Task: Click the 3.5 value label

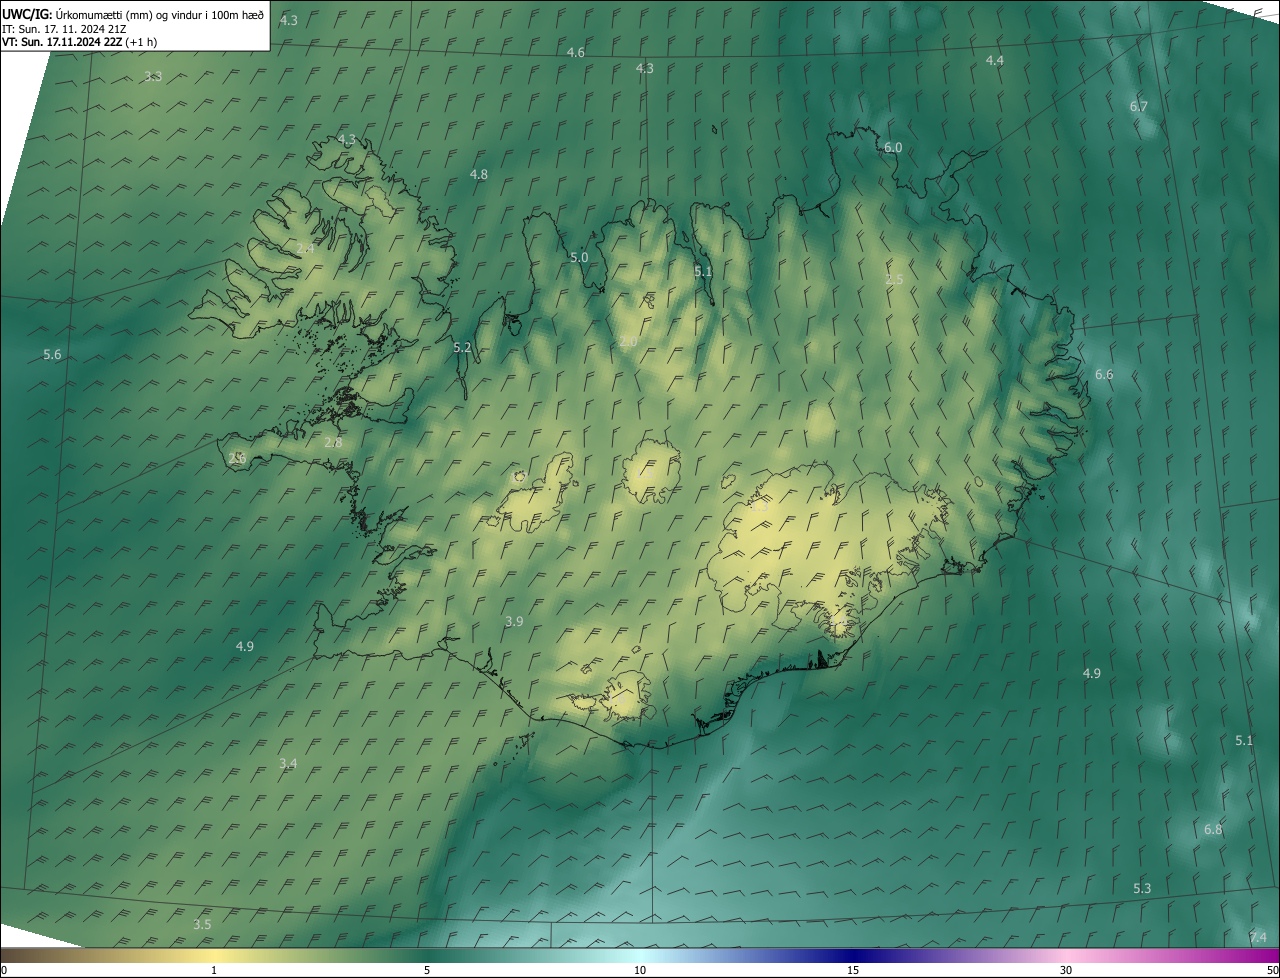Action: 202,925
